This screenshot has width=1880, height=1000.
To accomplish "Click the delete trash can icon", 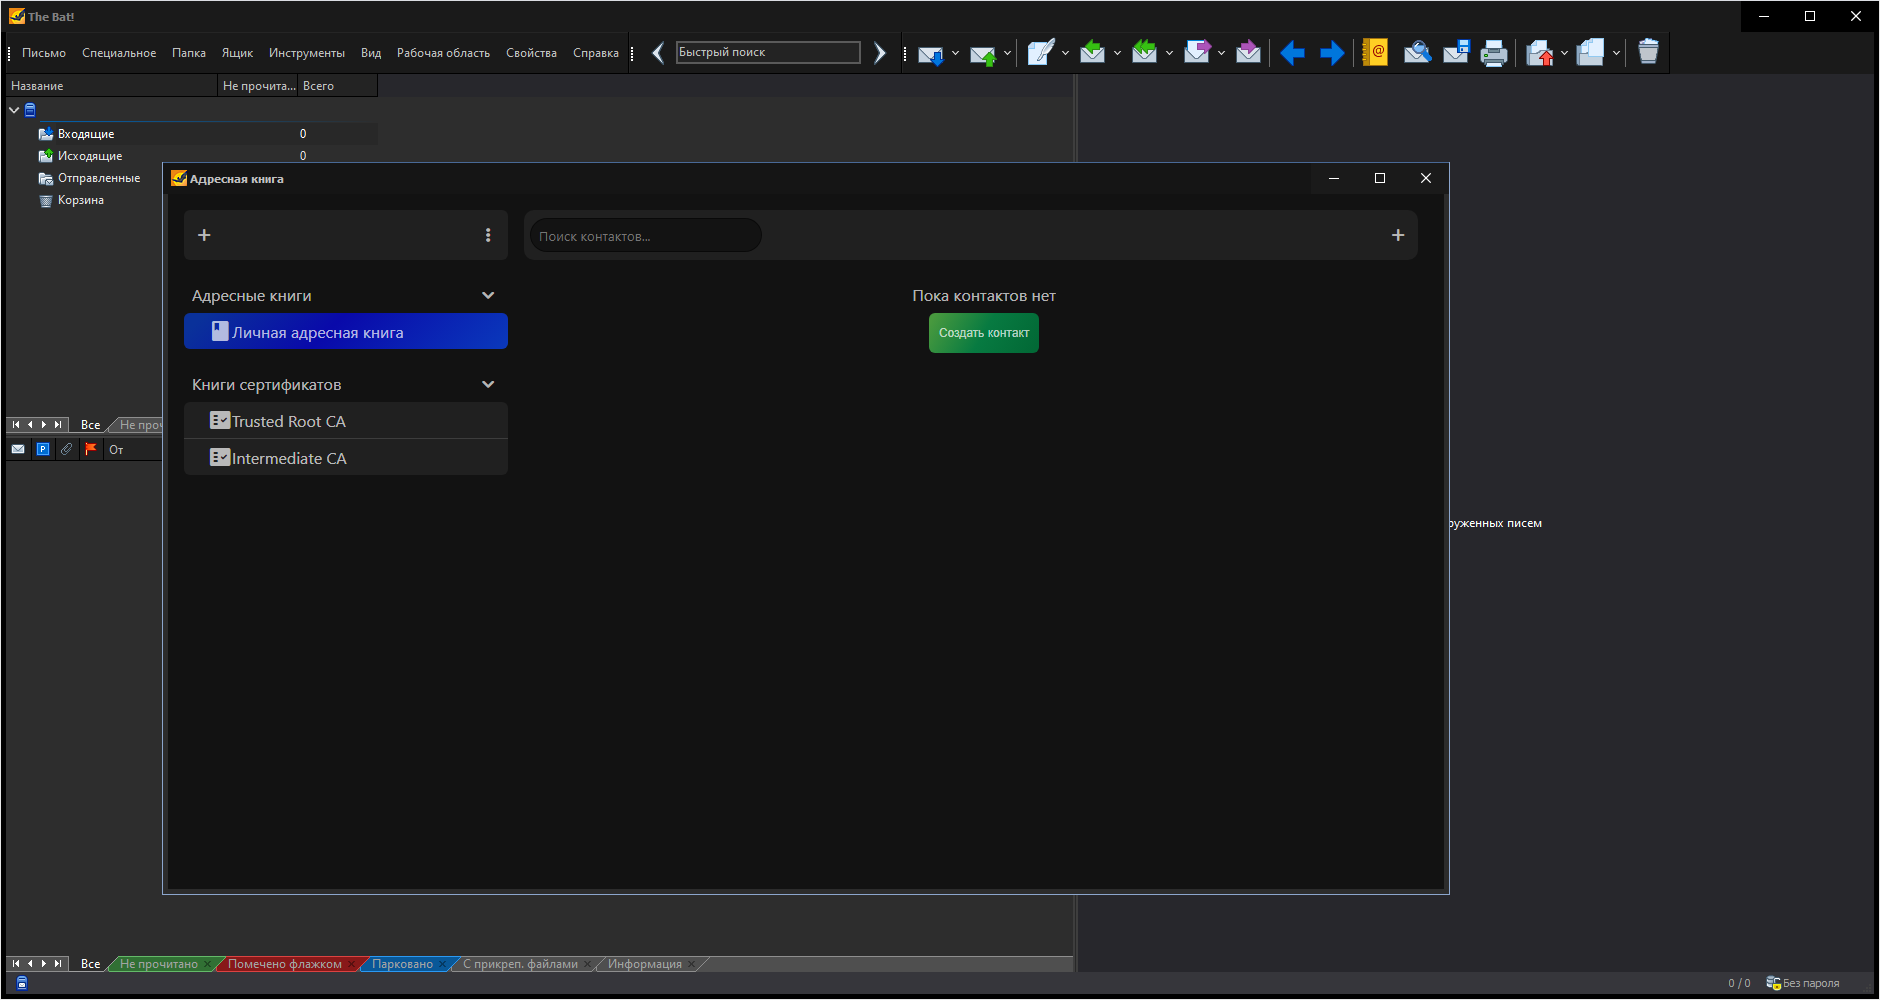I will click(x=1648, y=52).
